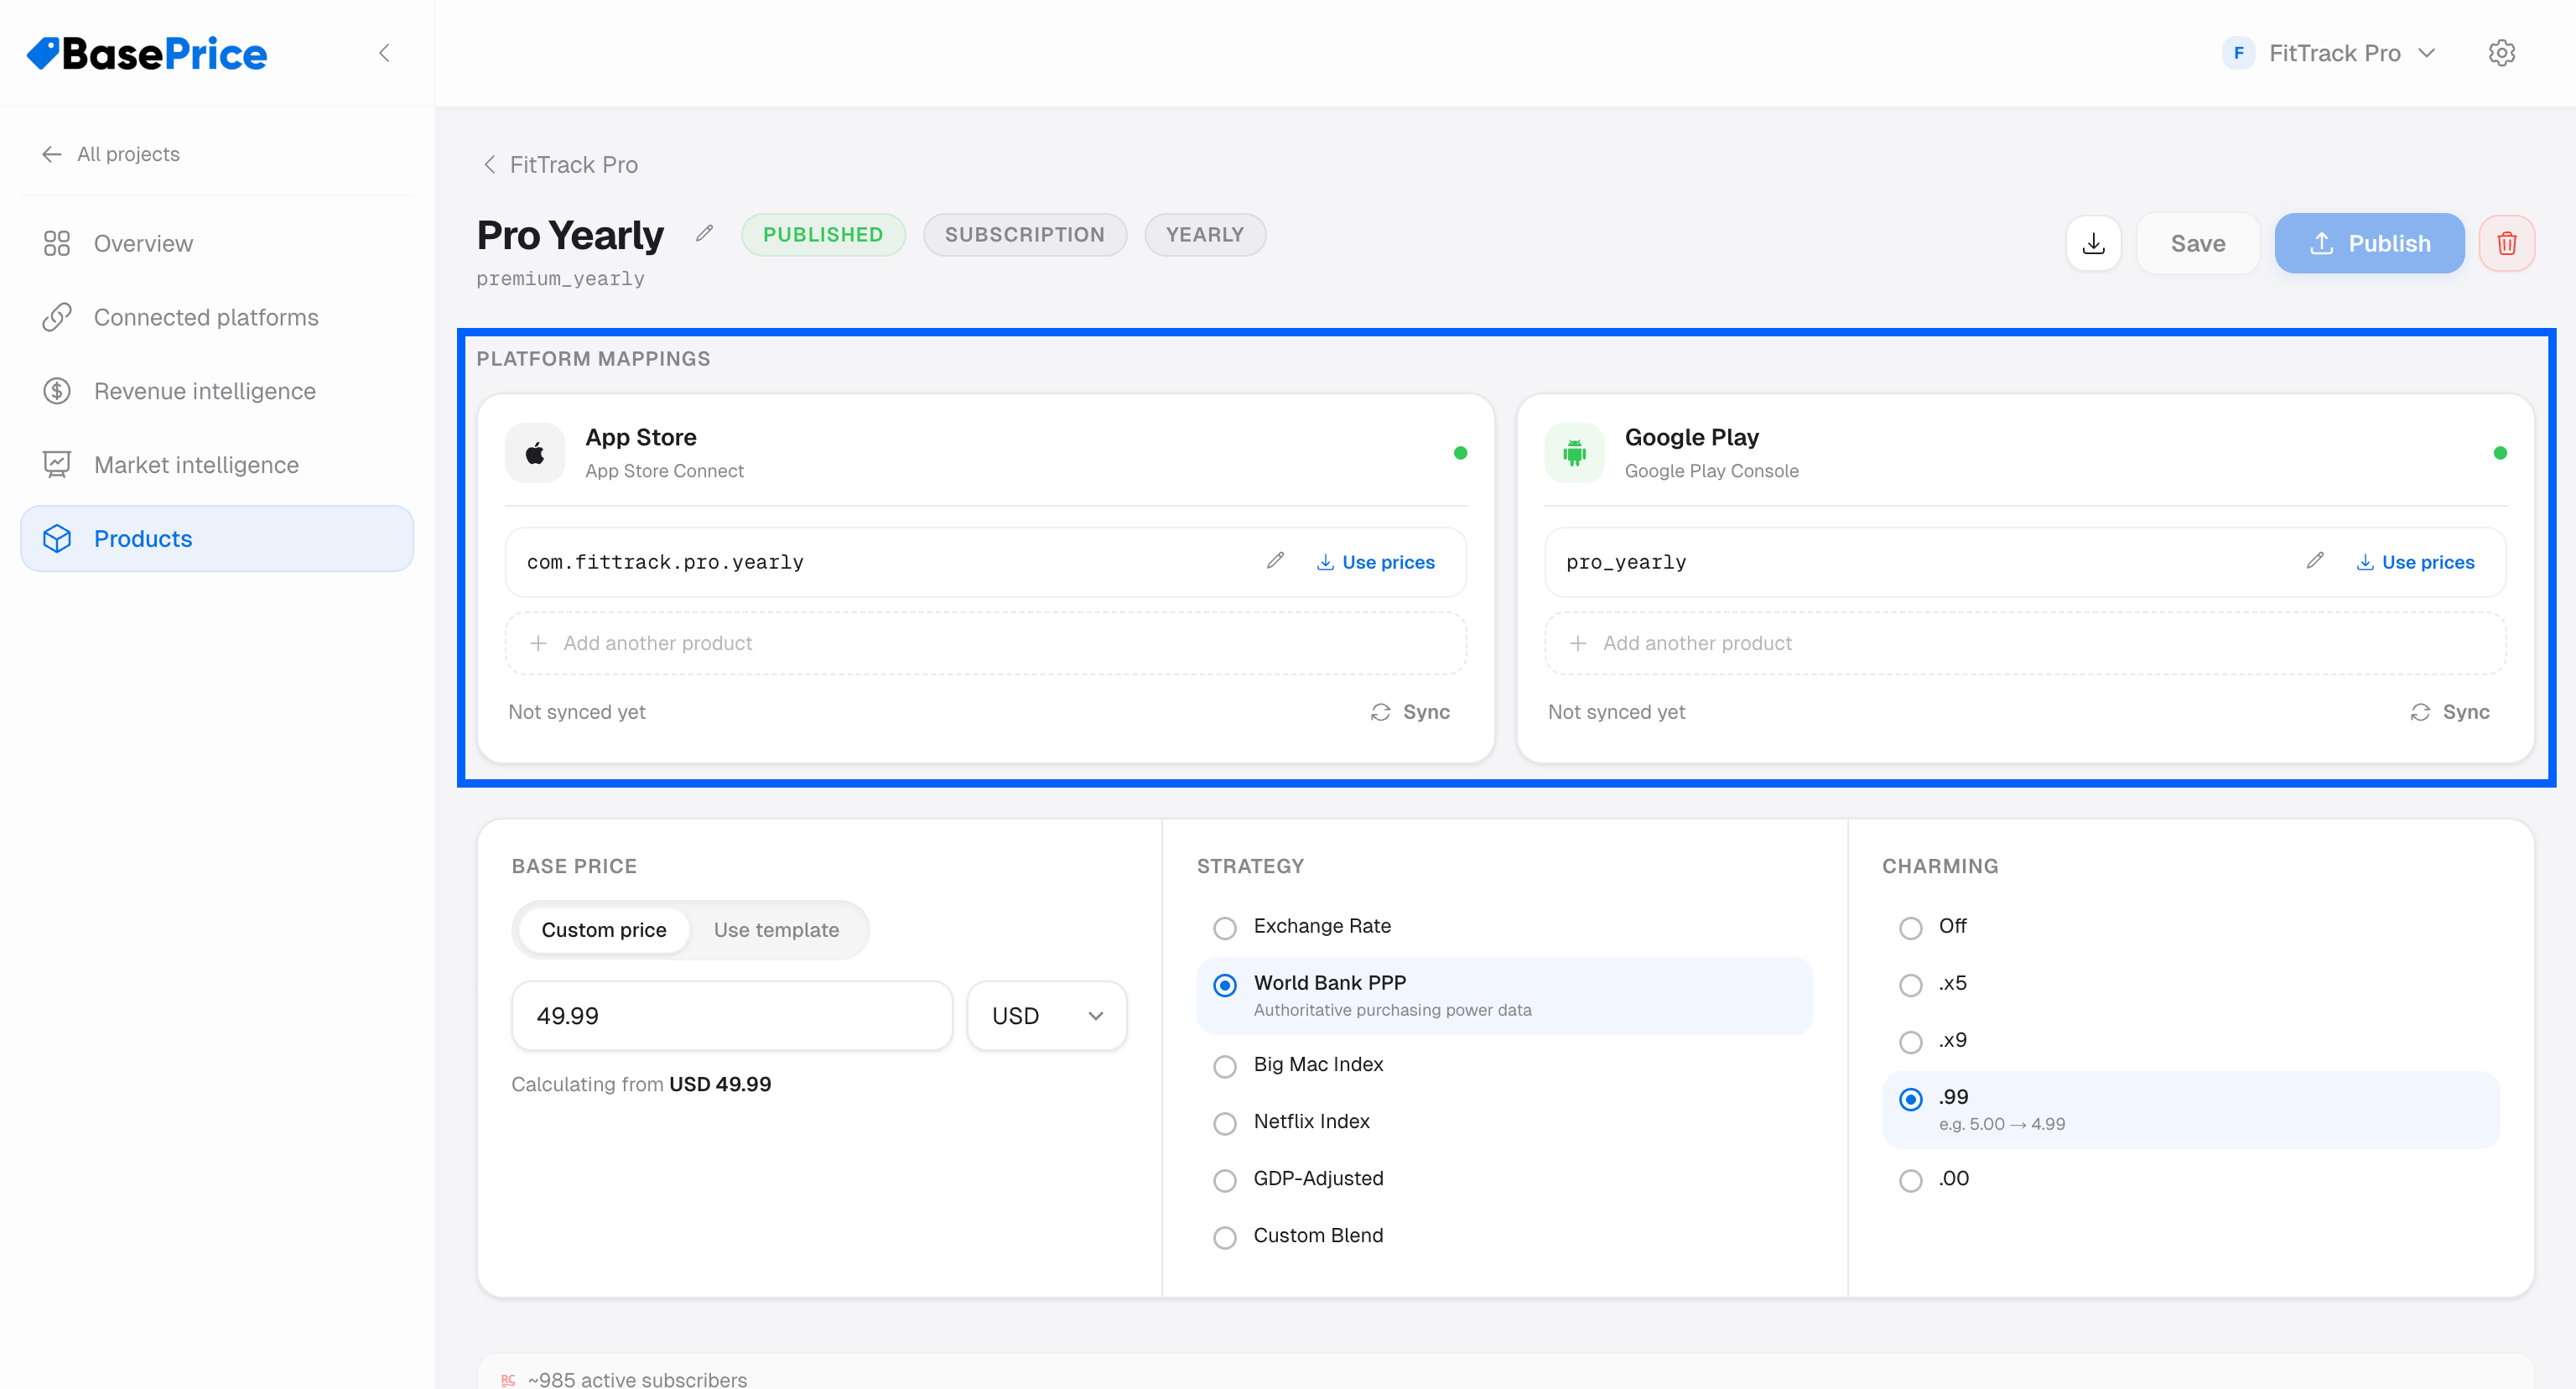The width and height of the screenshot is (2576, 1389).
Task: Click the Revenue intelligence dollar icon
Action: 57,391
